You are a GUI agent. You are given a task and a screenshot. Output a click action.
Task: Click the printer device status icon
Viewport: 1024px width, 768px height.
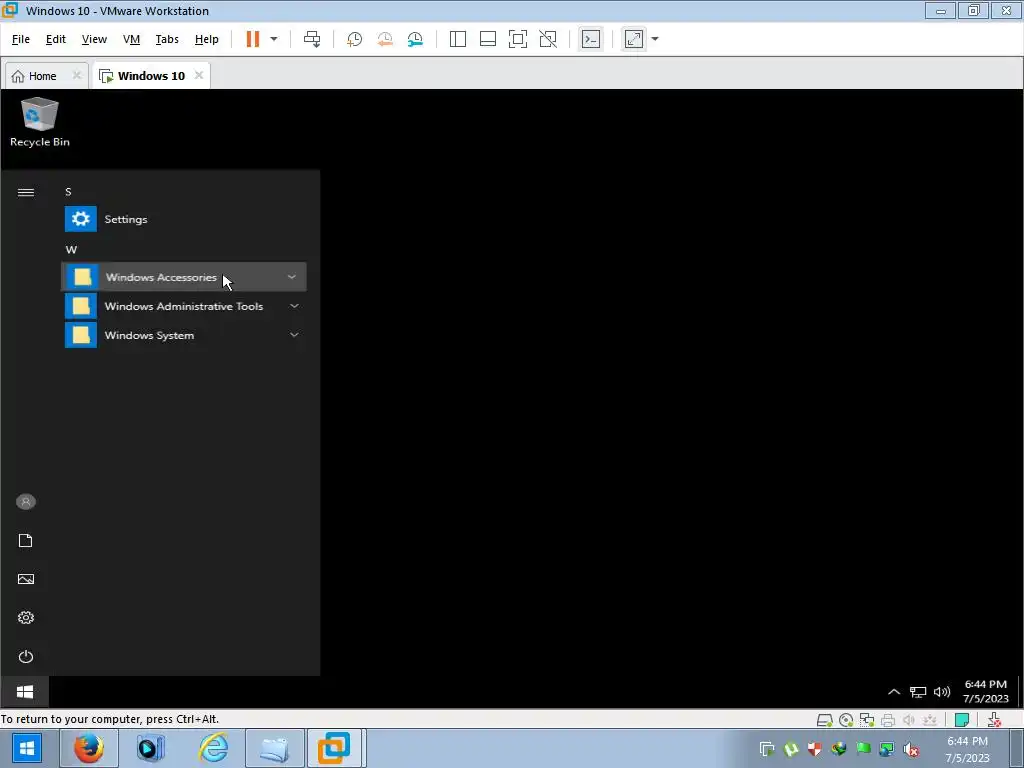[888, 720]
